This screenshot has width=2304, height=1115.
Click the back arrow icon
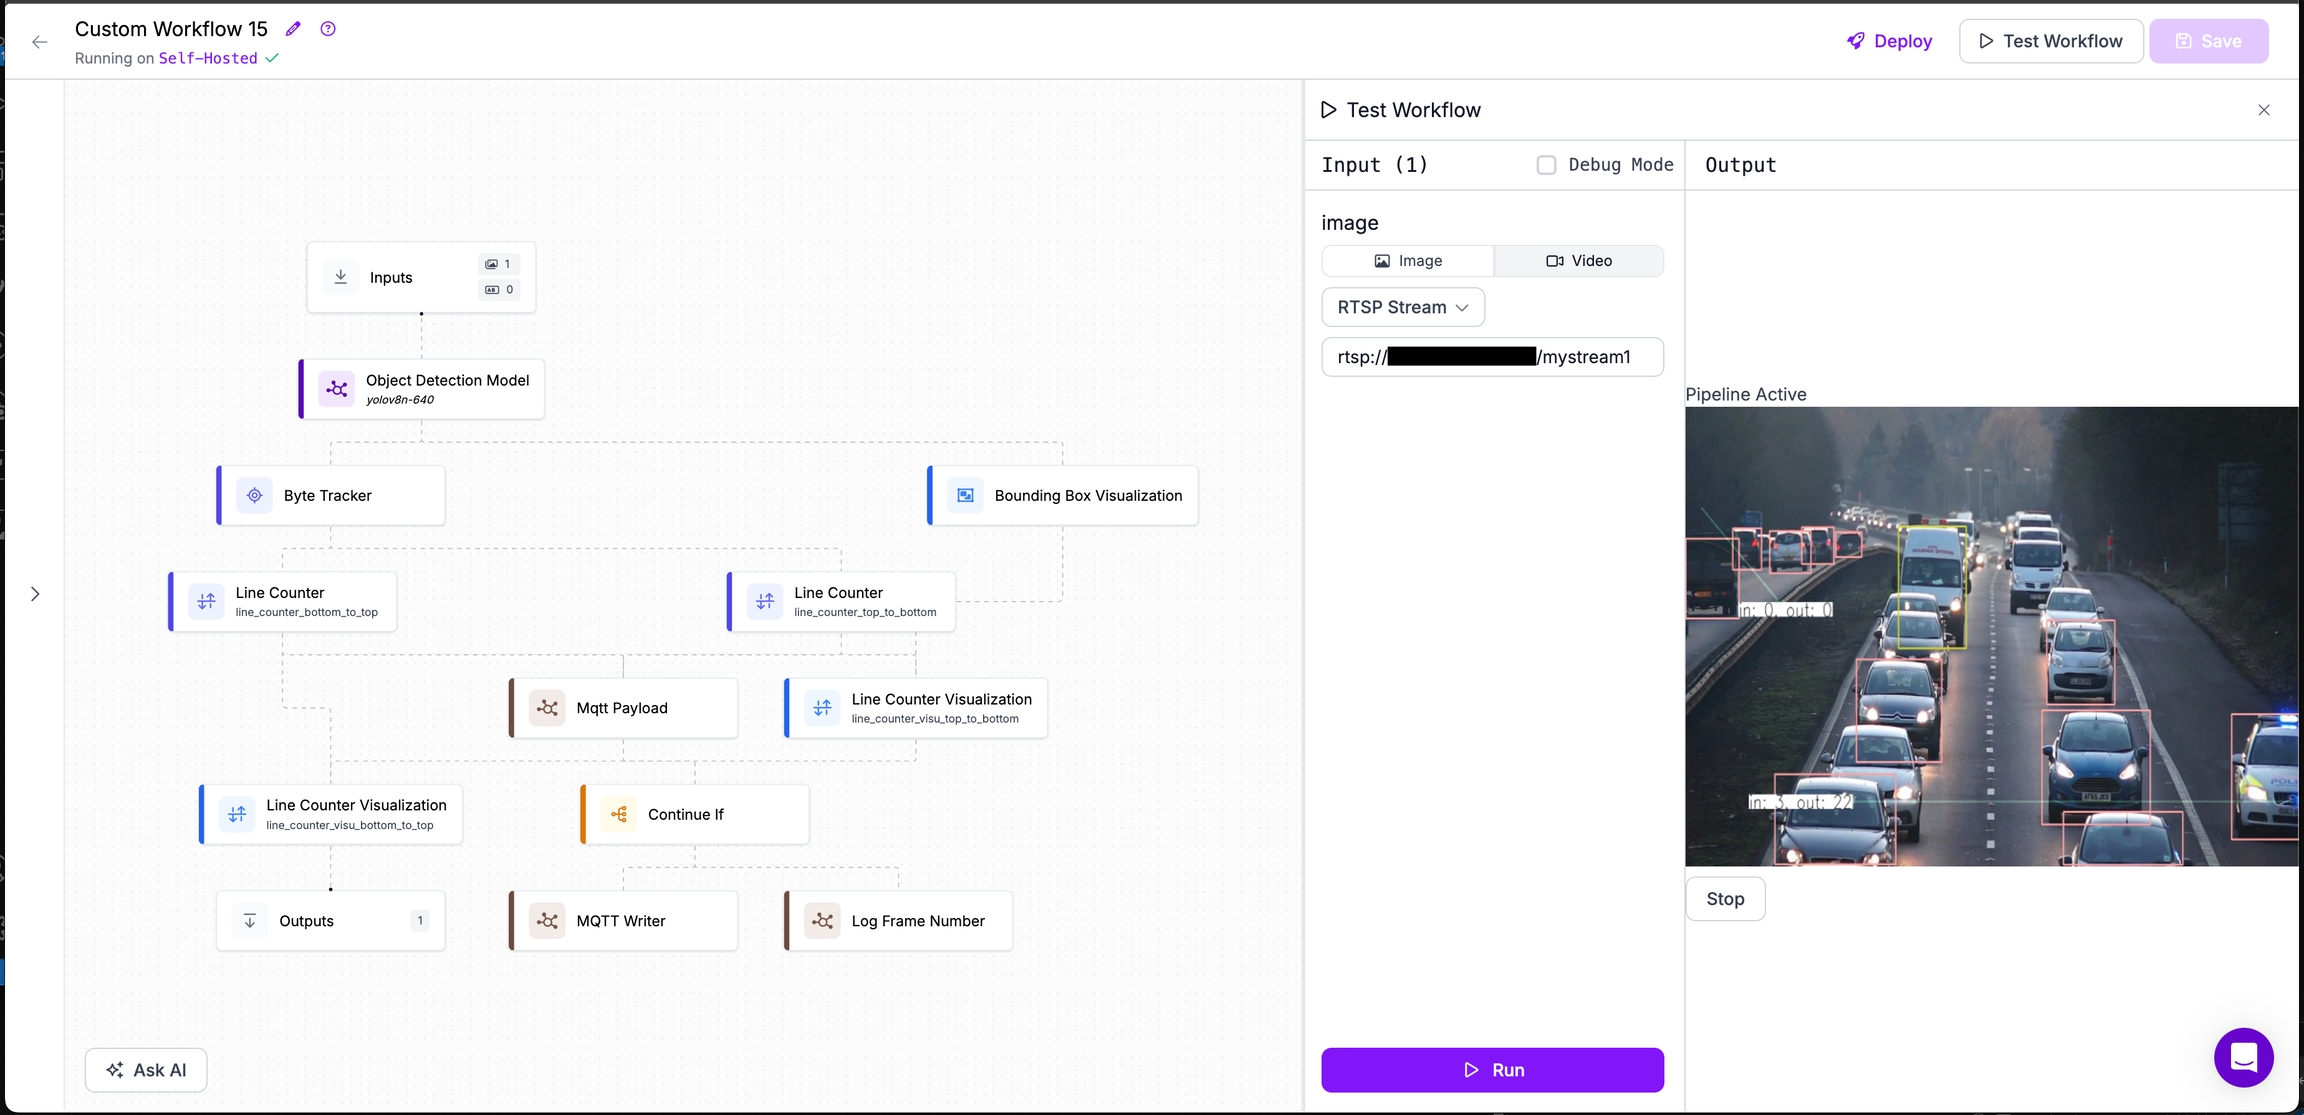[40, 42]
